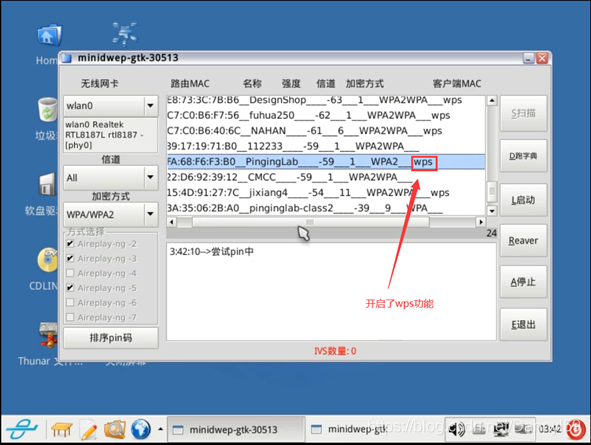Select the fuhua250 network row
Screen dimensions: 591x445
click(x=326, y=115)
